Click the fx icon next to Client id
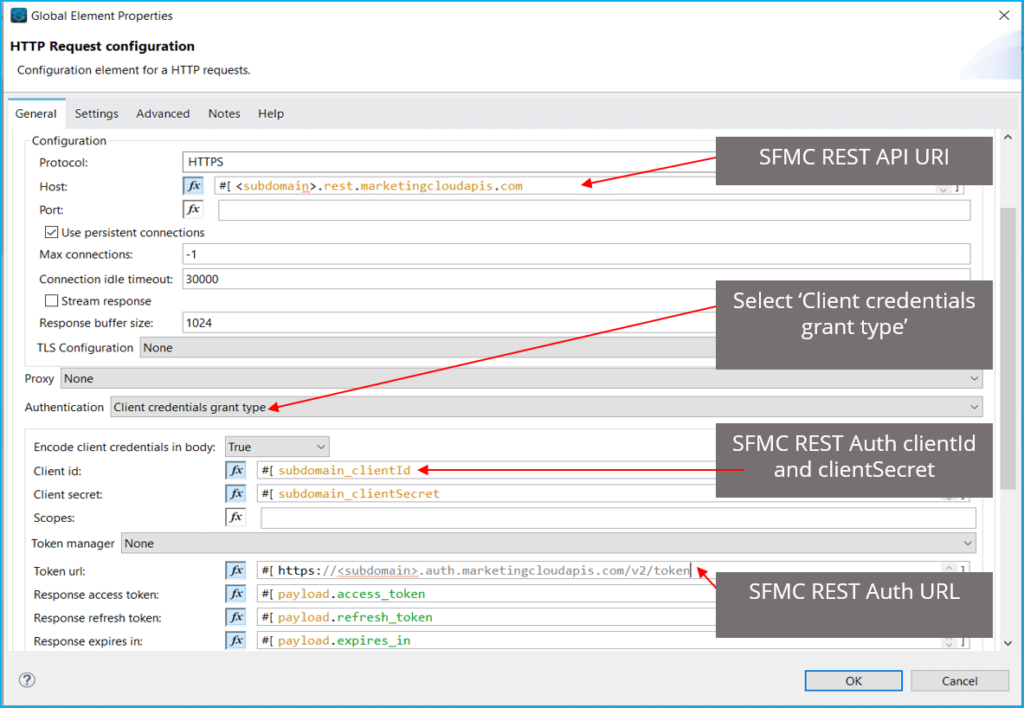1024x708 pixels. [236, 470]
